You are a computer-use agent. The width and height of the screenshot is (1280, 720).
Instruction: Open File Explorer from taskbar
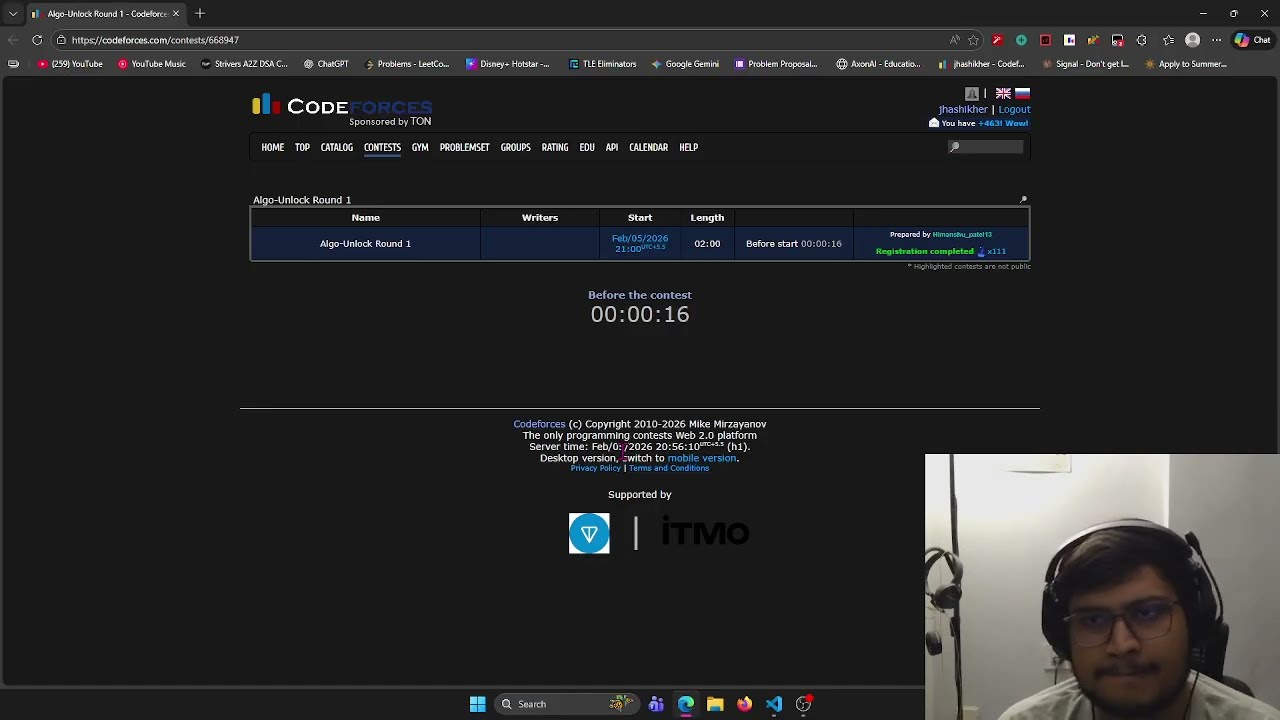(715, 704)
